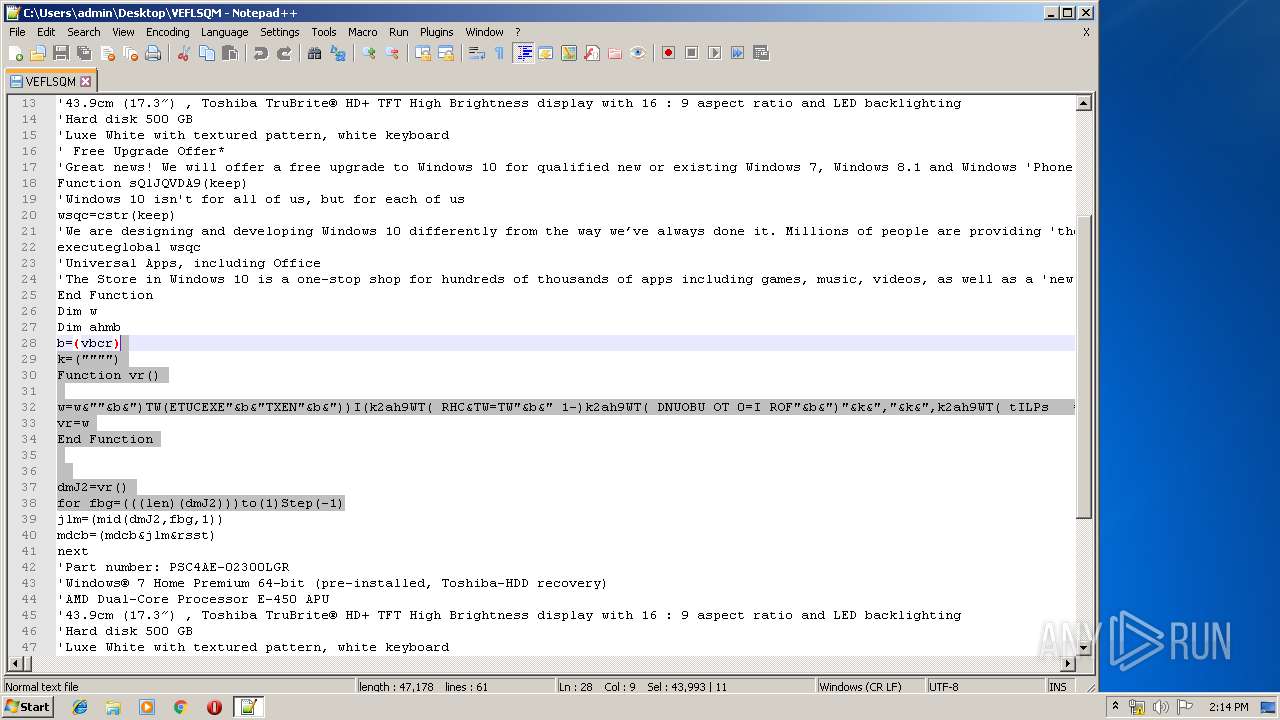Image resolution: width=1280 pixels, height=720 pixels.
Task: Save the current file with the Save icon
Action: [x=61, y=53]
